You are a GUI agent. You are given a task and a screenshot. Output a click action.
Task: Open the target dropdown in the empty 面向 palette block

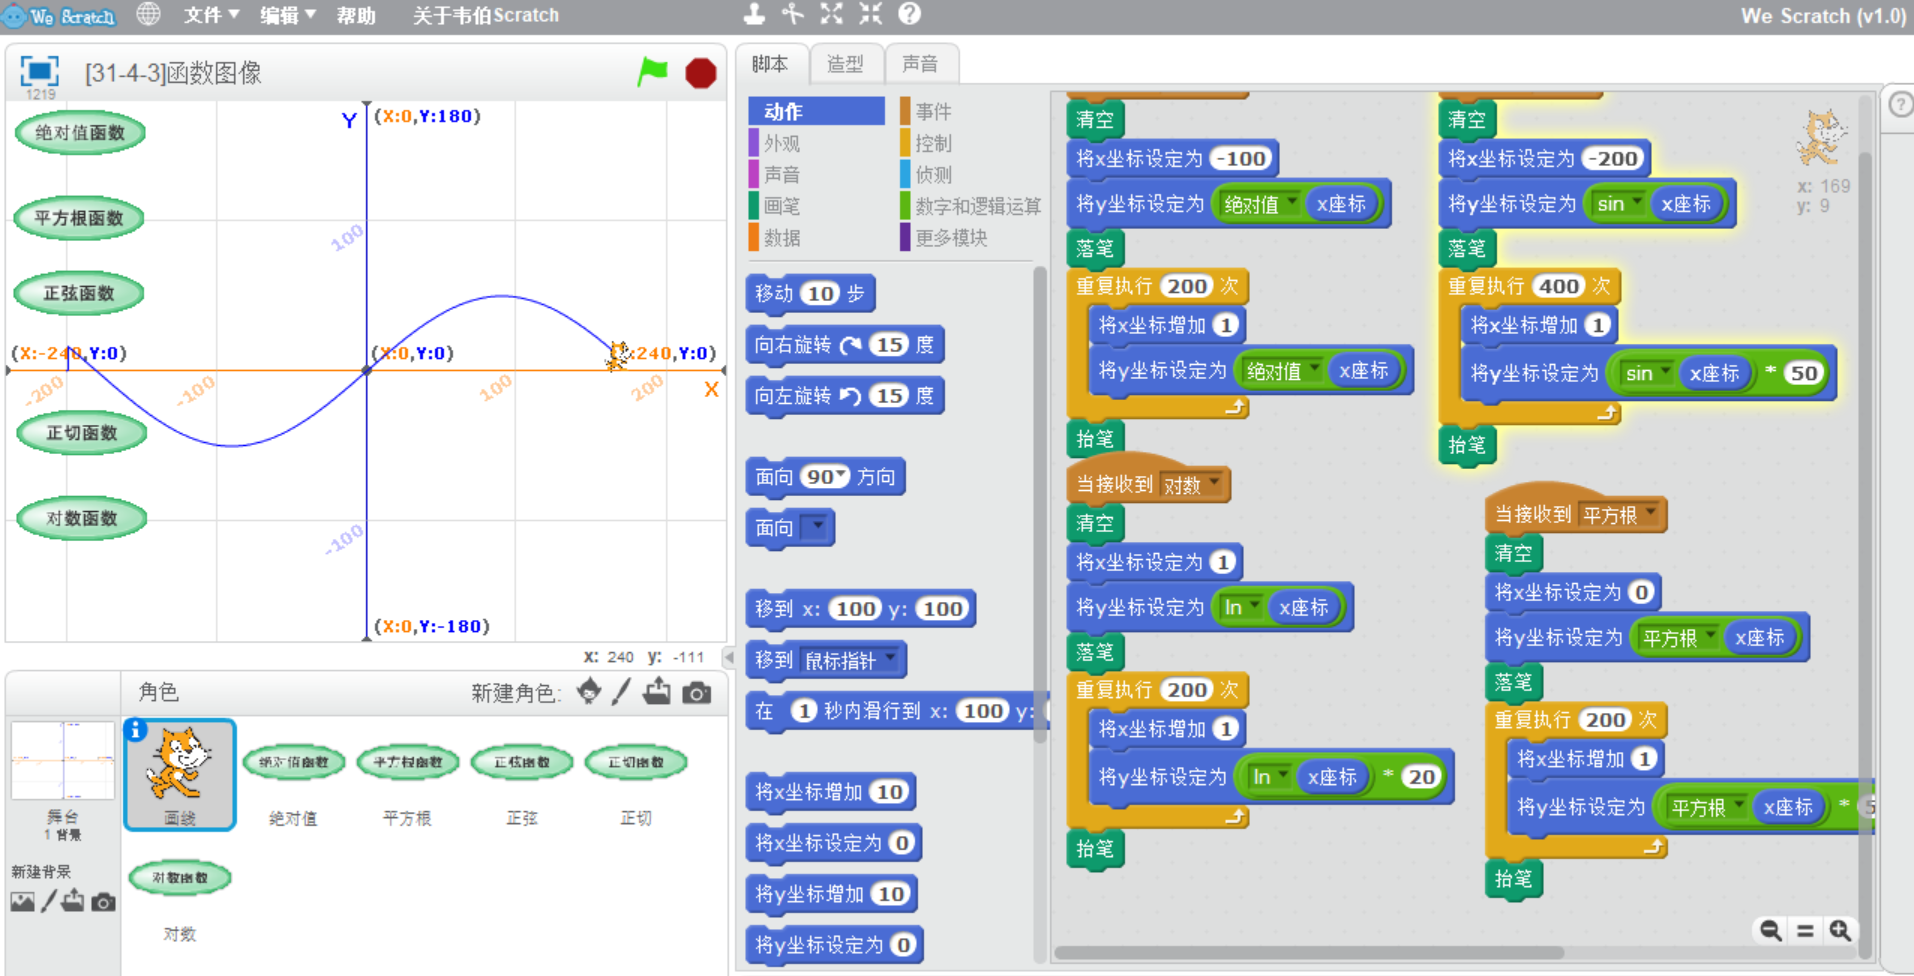pos(818,526)
